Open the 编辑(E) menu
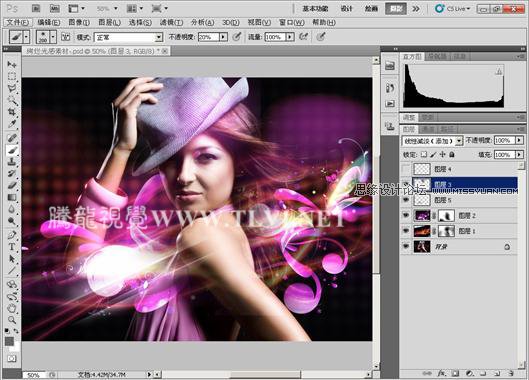This screenshot has width=529, height=380. click(x=49, y=22)
